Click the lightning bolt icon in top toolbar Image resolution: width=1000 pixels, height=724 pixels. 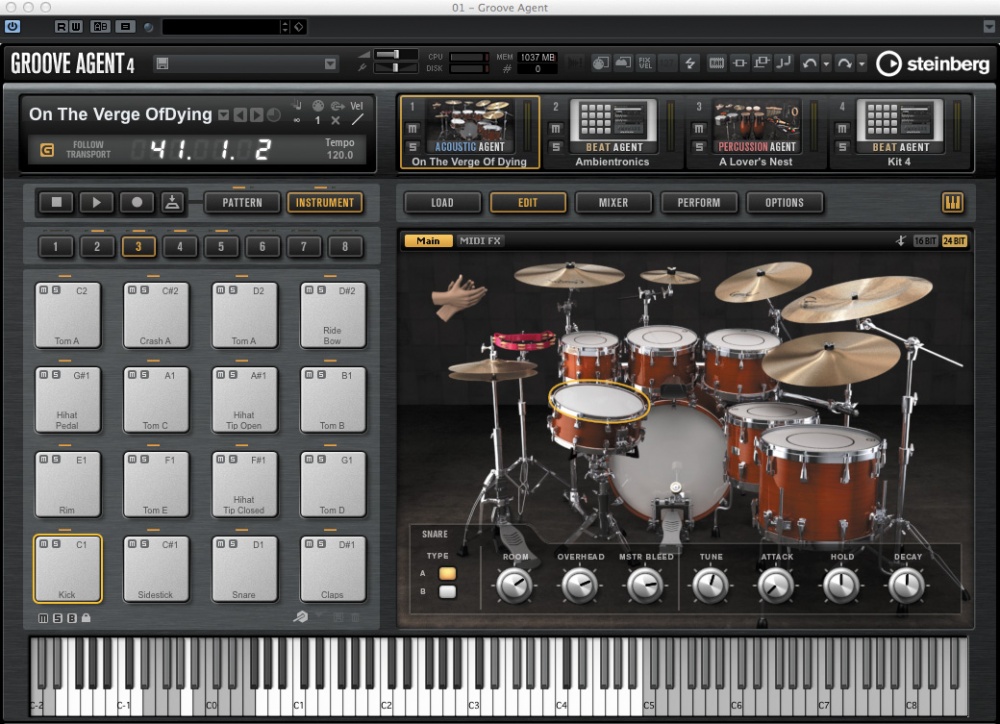click(x=690, y=63)
